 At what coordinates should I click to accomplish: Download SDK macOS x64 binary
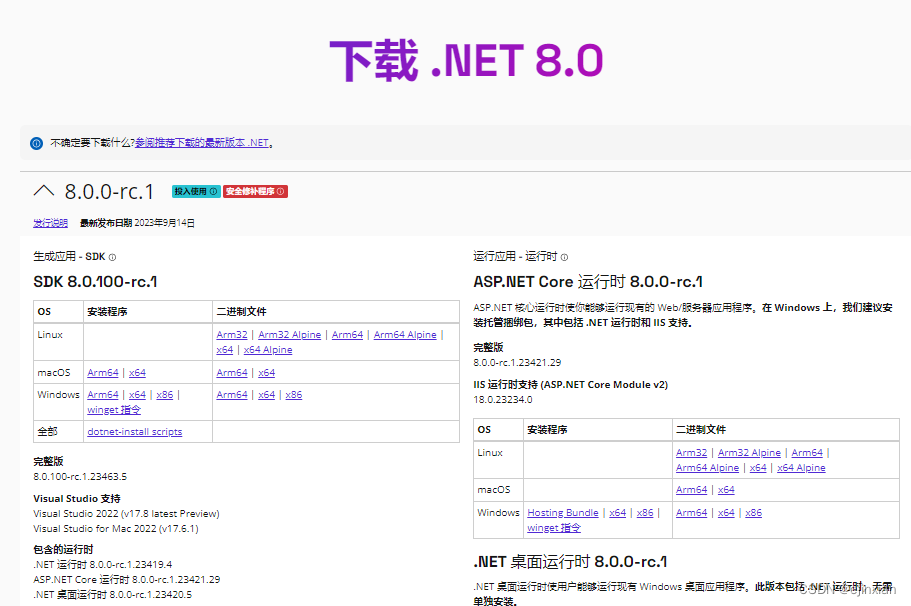click(x=267, y=372)
